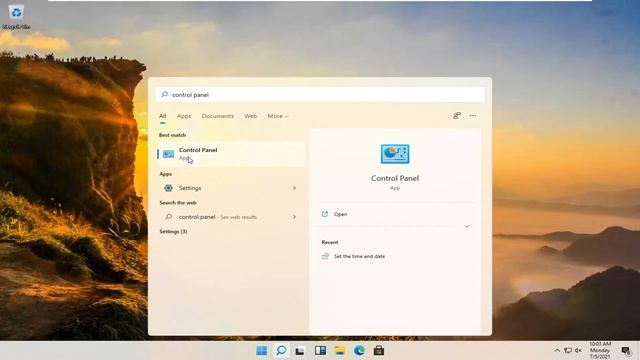Click the 'Settings (3)' section heading

click(173, 231)
